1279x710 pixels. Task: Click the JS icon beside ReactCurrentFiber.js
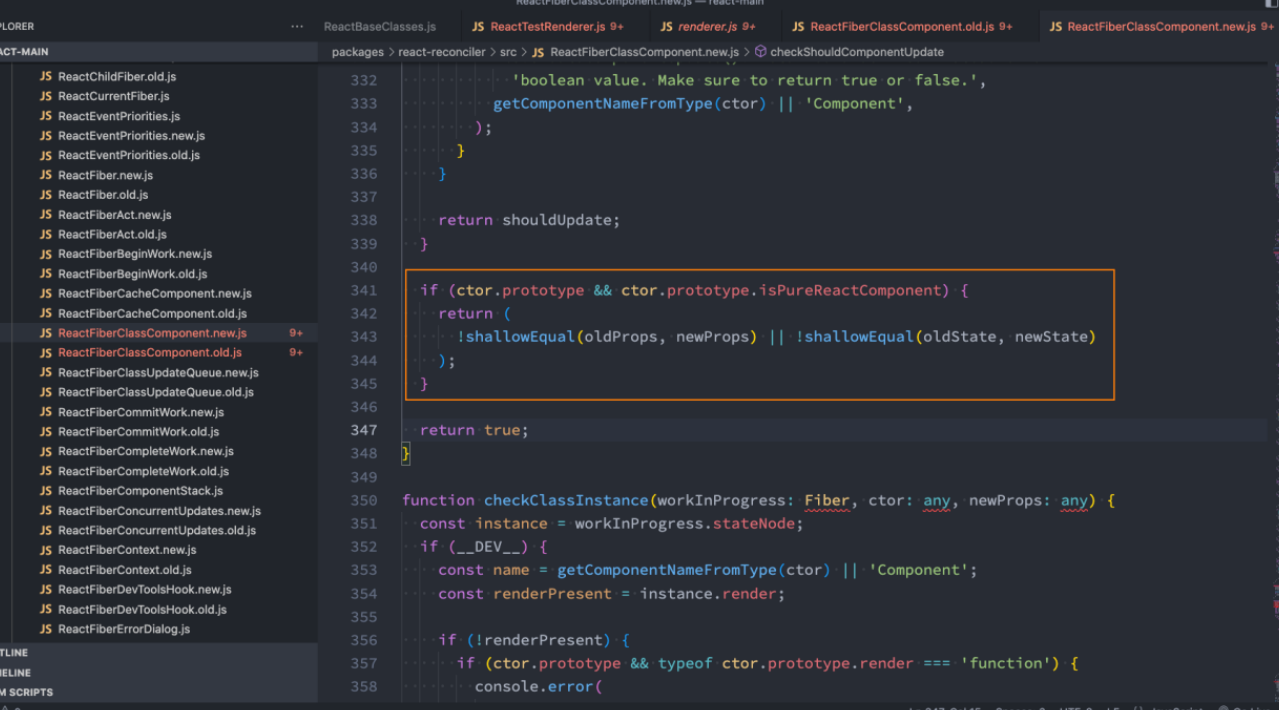point(46,96)
